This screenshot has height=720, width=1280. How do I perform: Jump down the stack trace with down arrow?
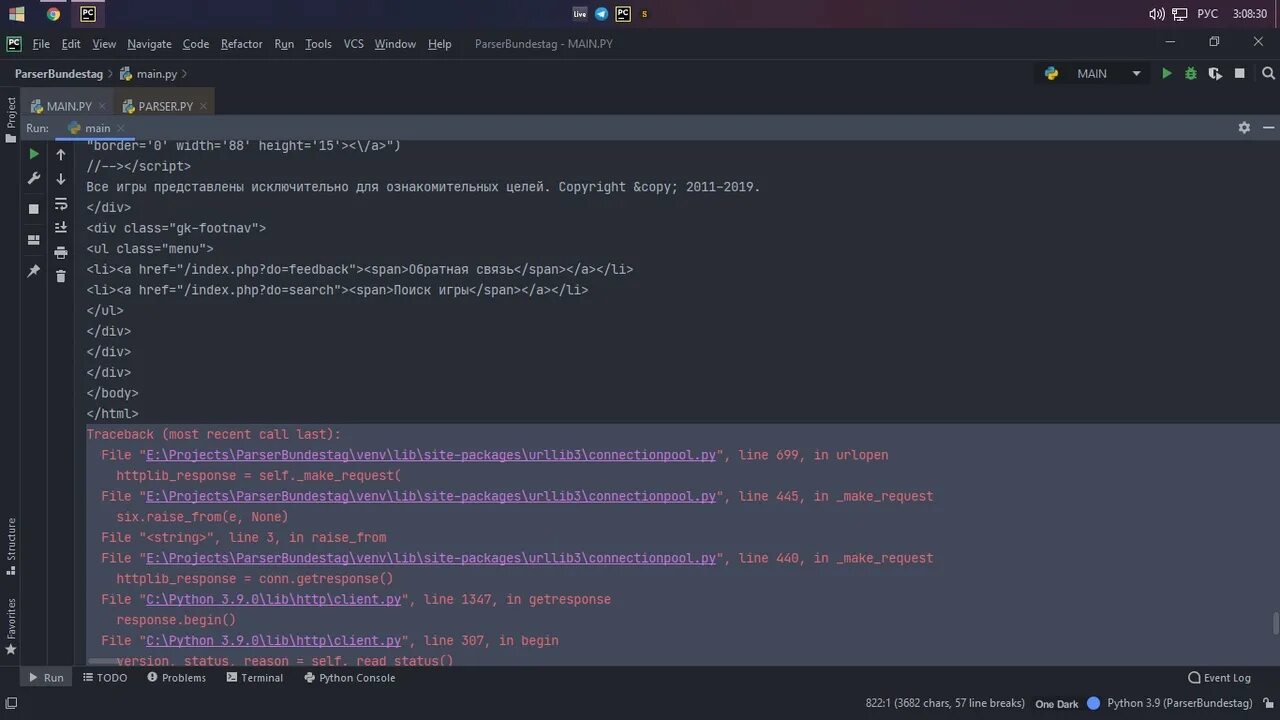tap(61, 179)
